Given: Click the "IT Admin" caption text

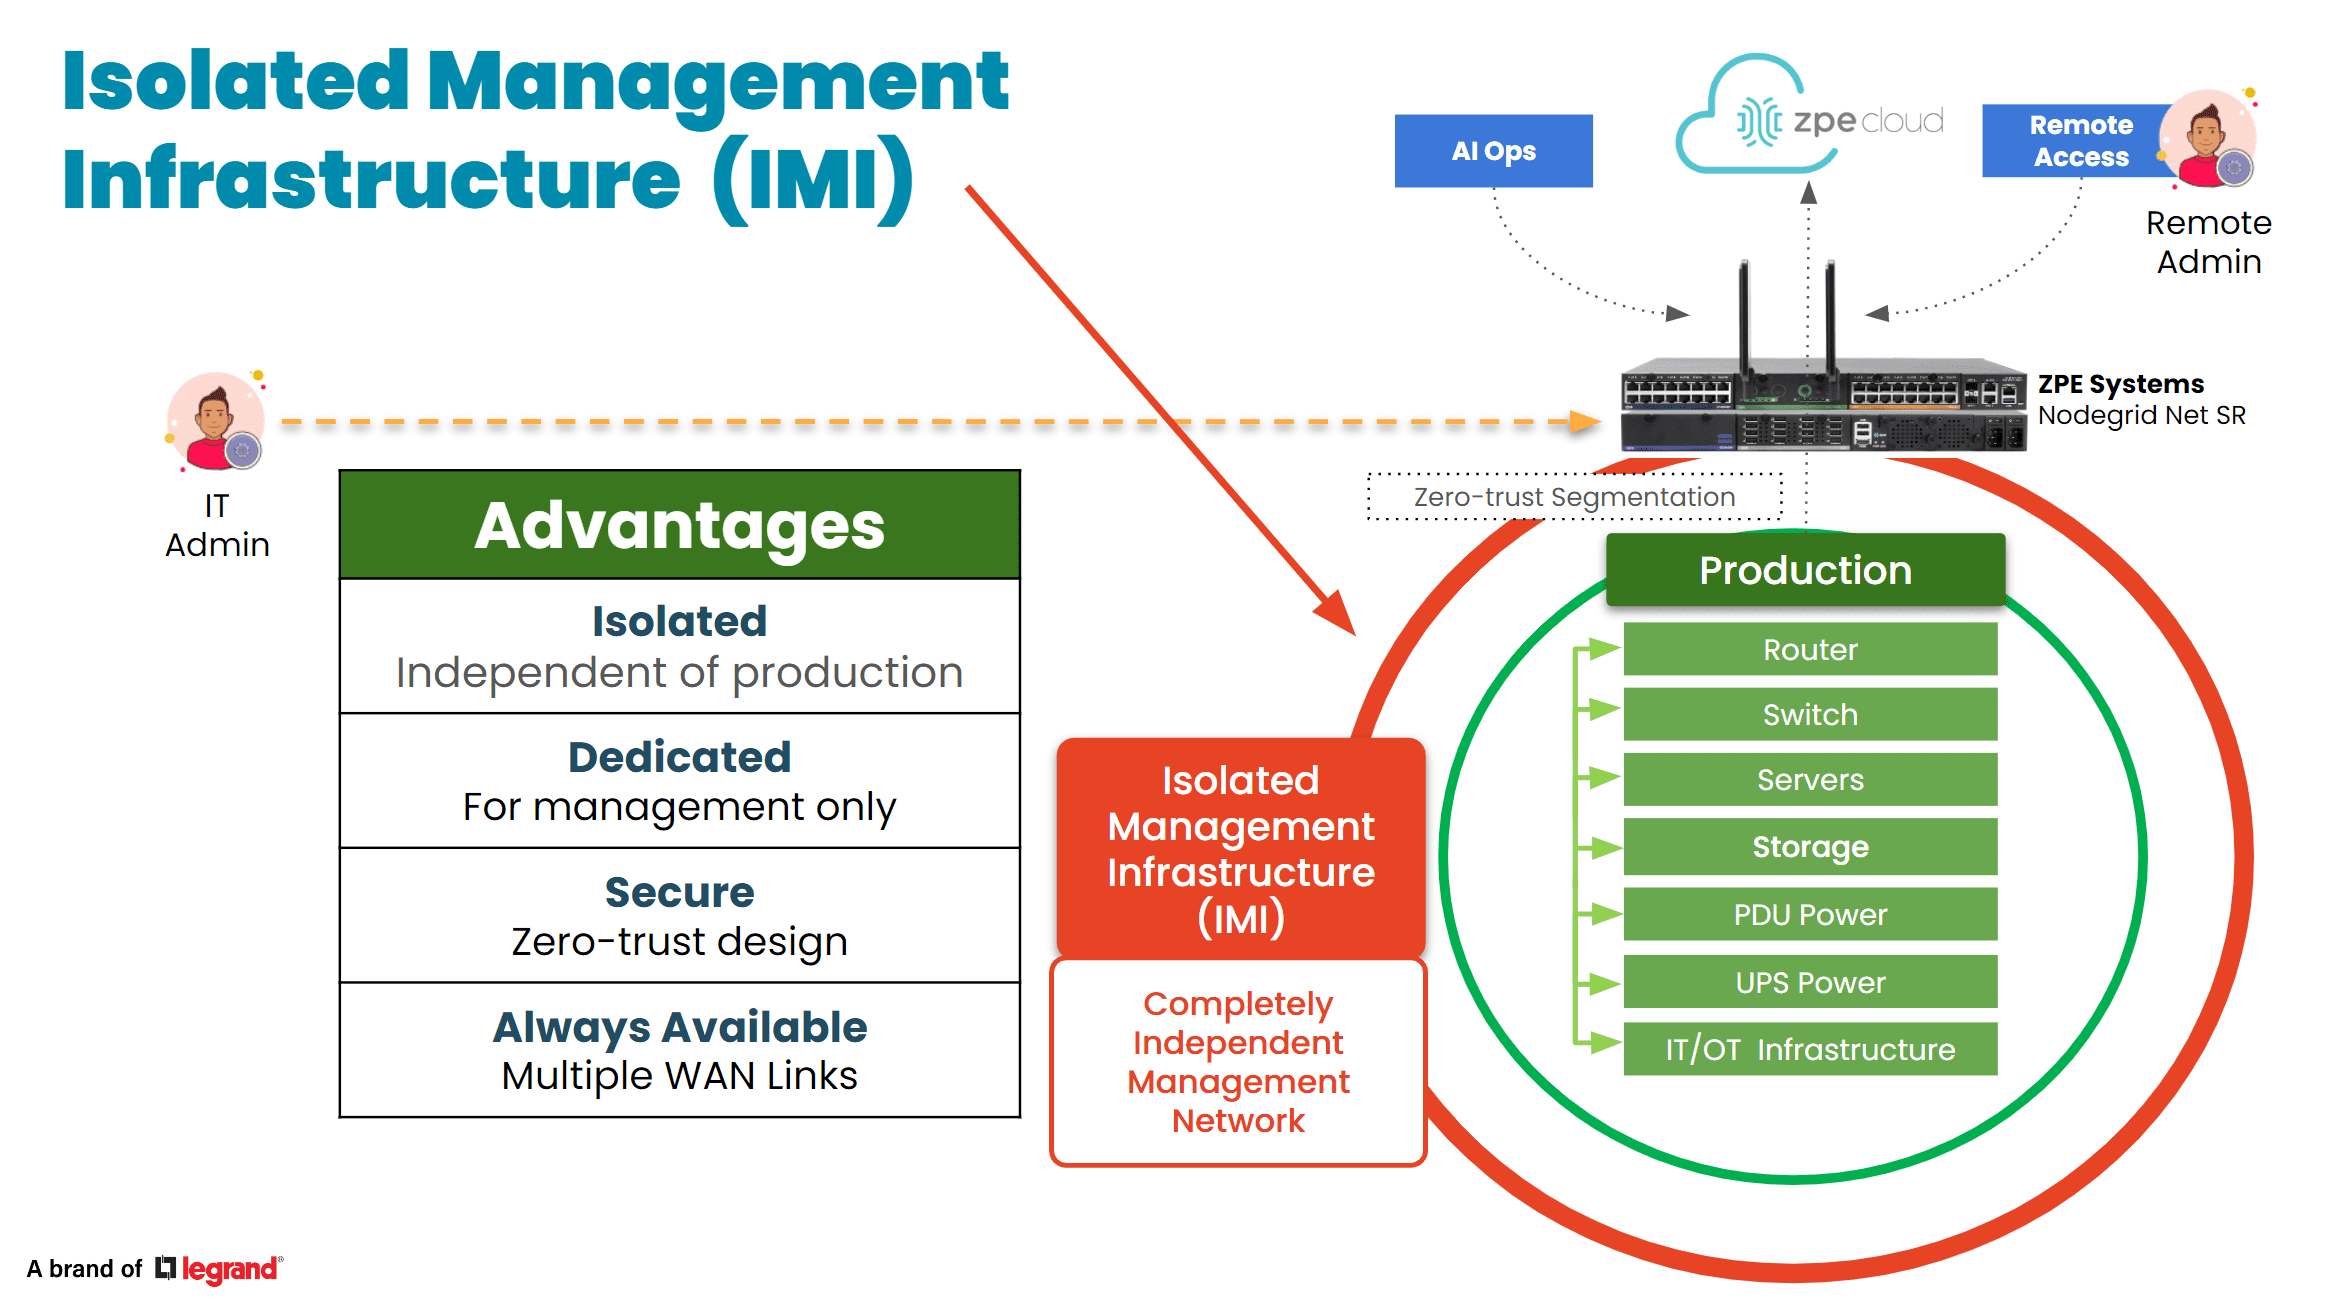Looking at the screenshot, I should 217,525.
